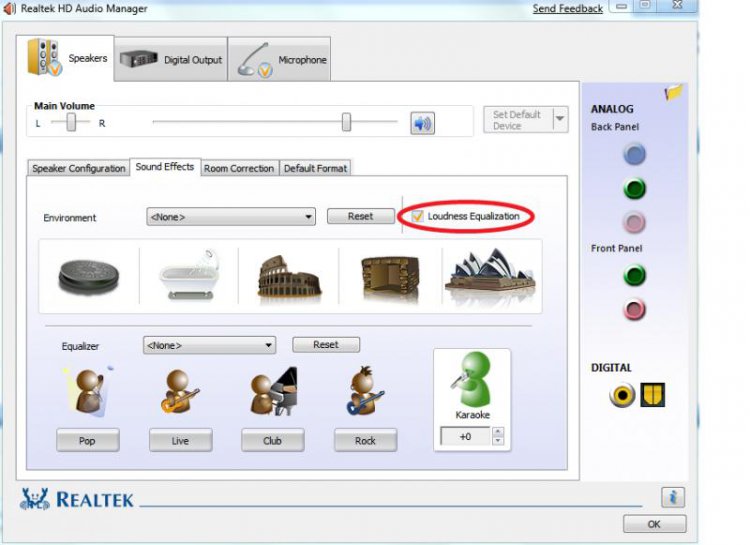The image size is (750, 545).
Task: Toggle the Loudness Equalization checkbox
Action: (417, 216)
